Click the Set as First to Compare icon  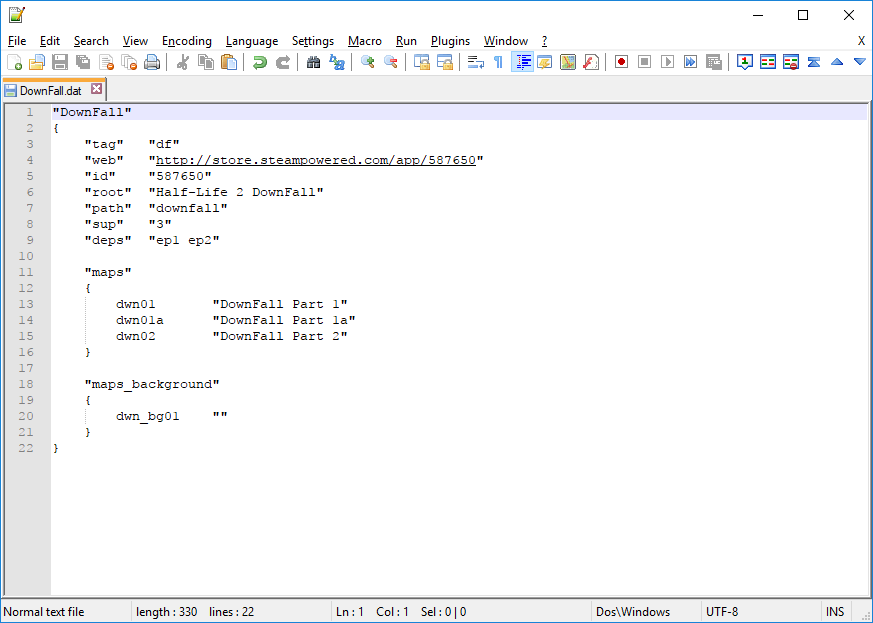[x=744, y=62]
